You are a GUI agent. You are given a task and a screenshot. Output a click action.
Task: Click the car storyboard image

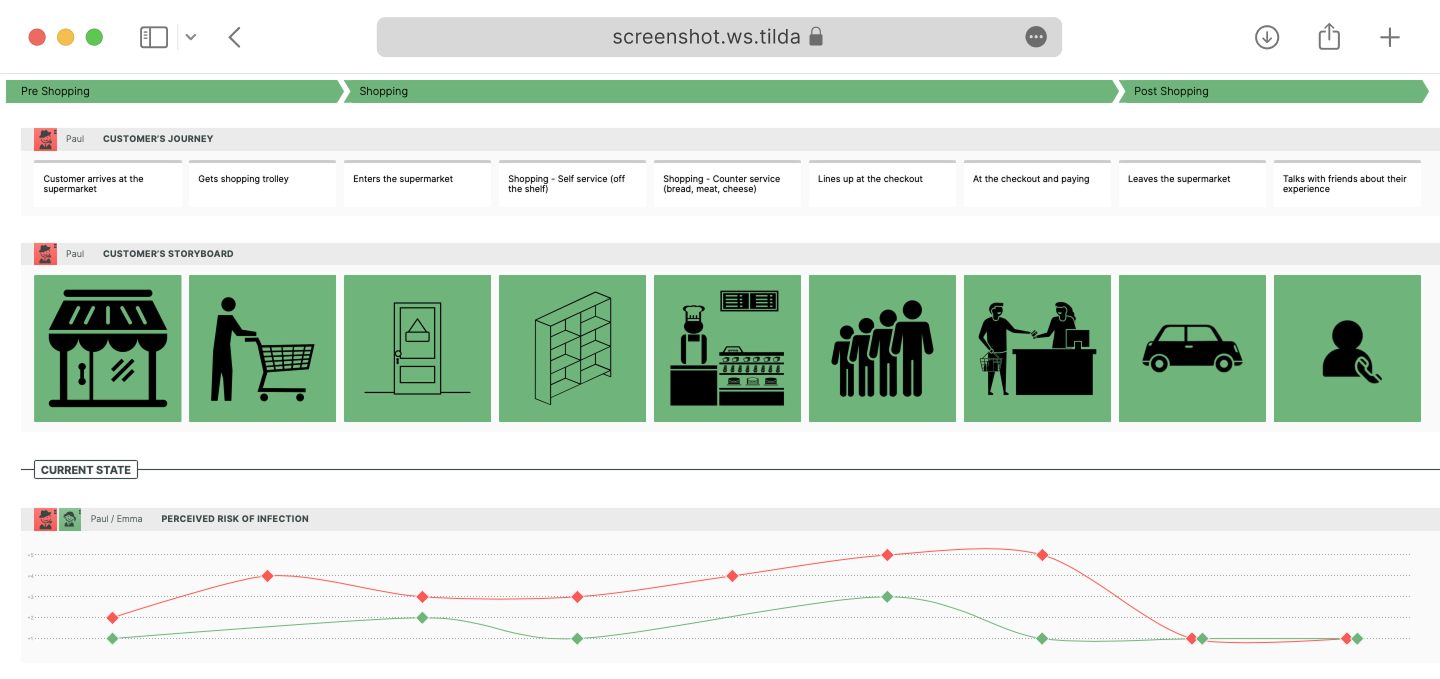coord(1193,348)
